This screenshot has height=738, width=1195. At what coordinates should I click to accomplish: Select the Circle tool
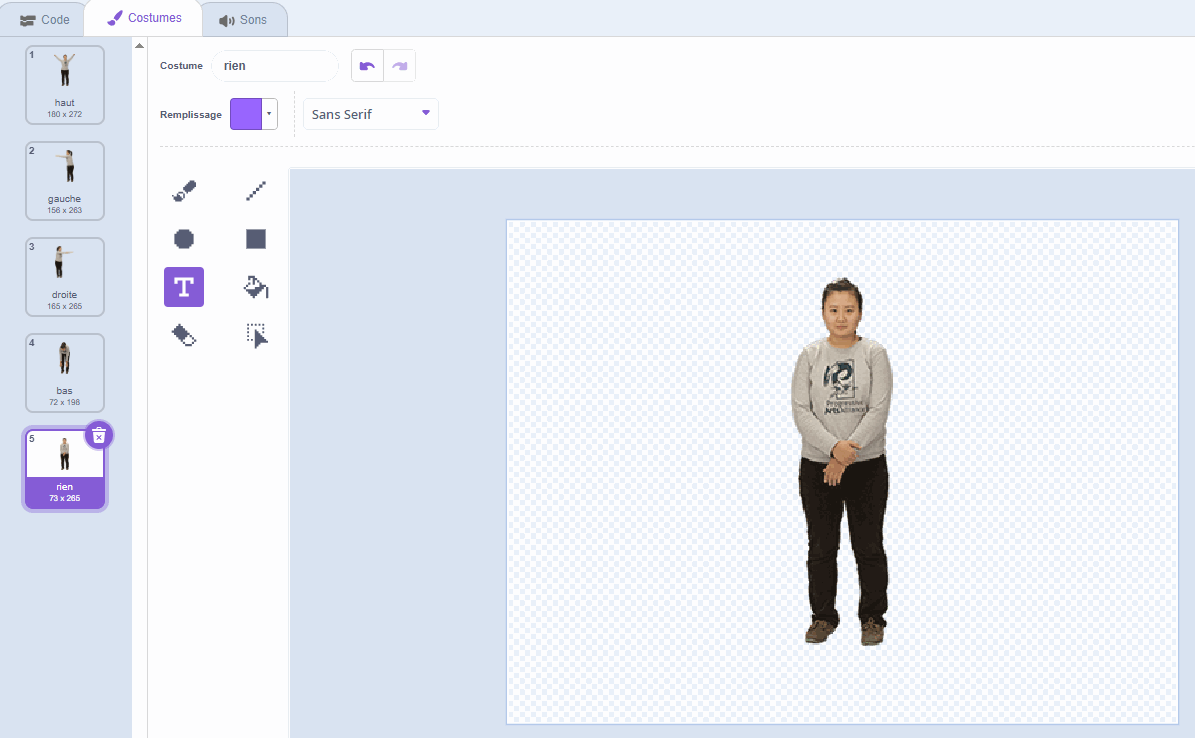pos(184,239)
